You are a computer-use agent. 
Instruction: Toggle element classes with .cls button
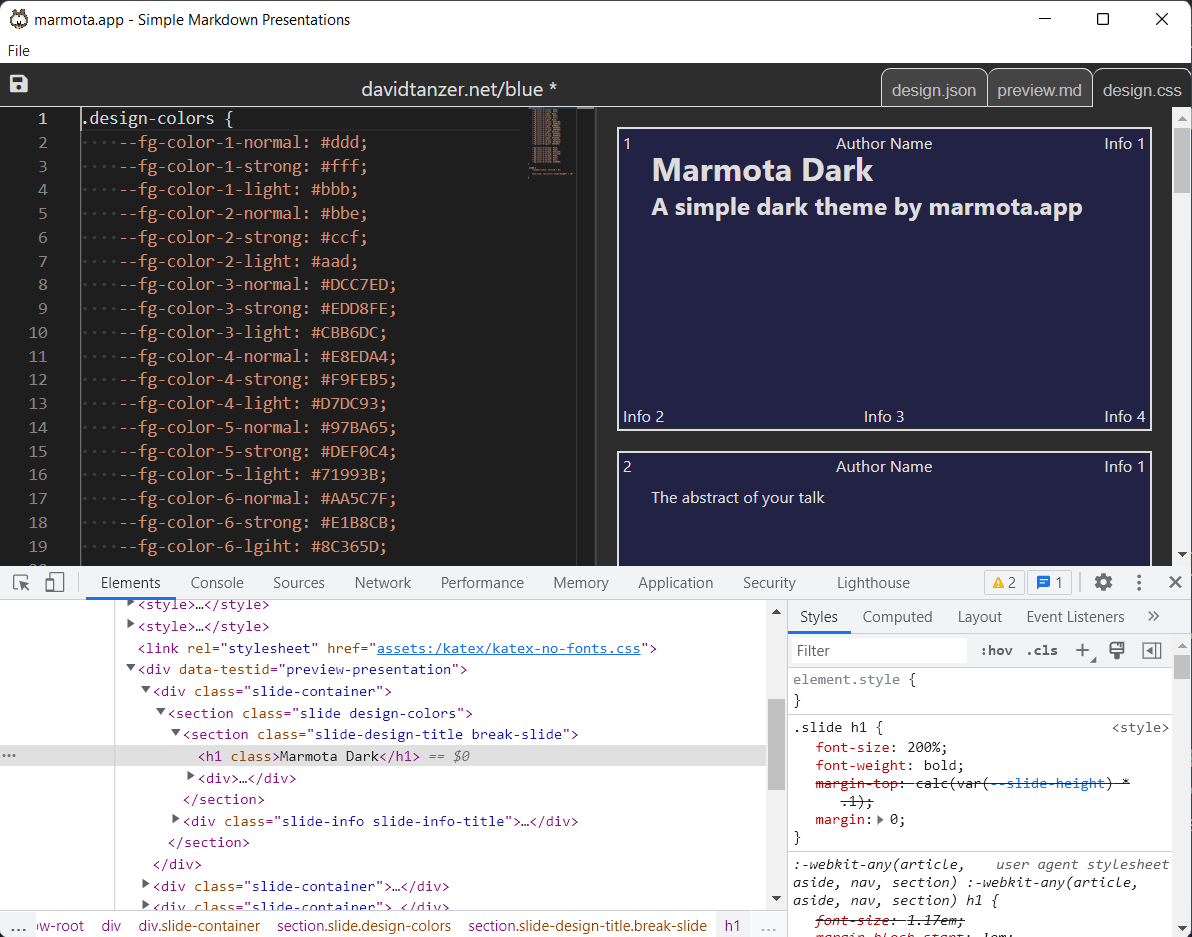(1042, 650)
